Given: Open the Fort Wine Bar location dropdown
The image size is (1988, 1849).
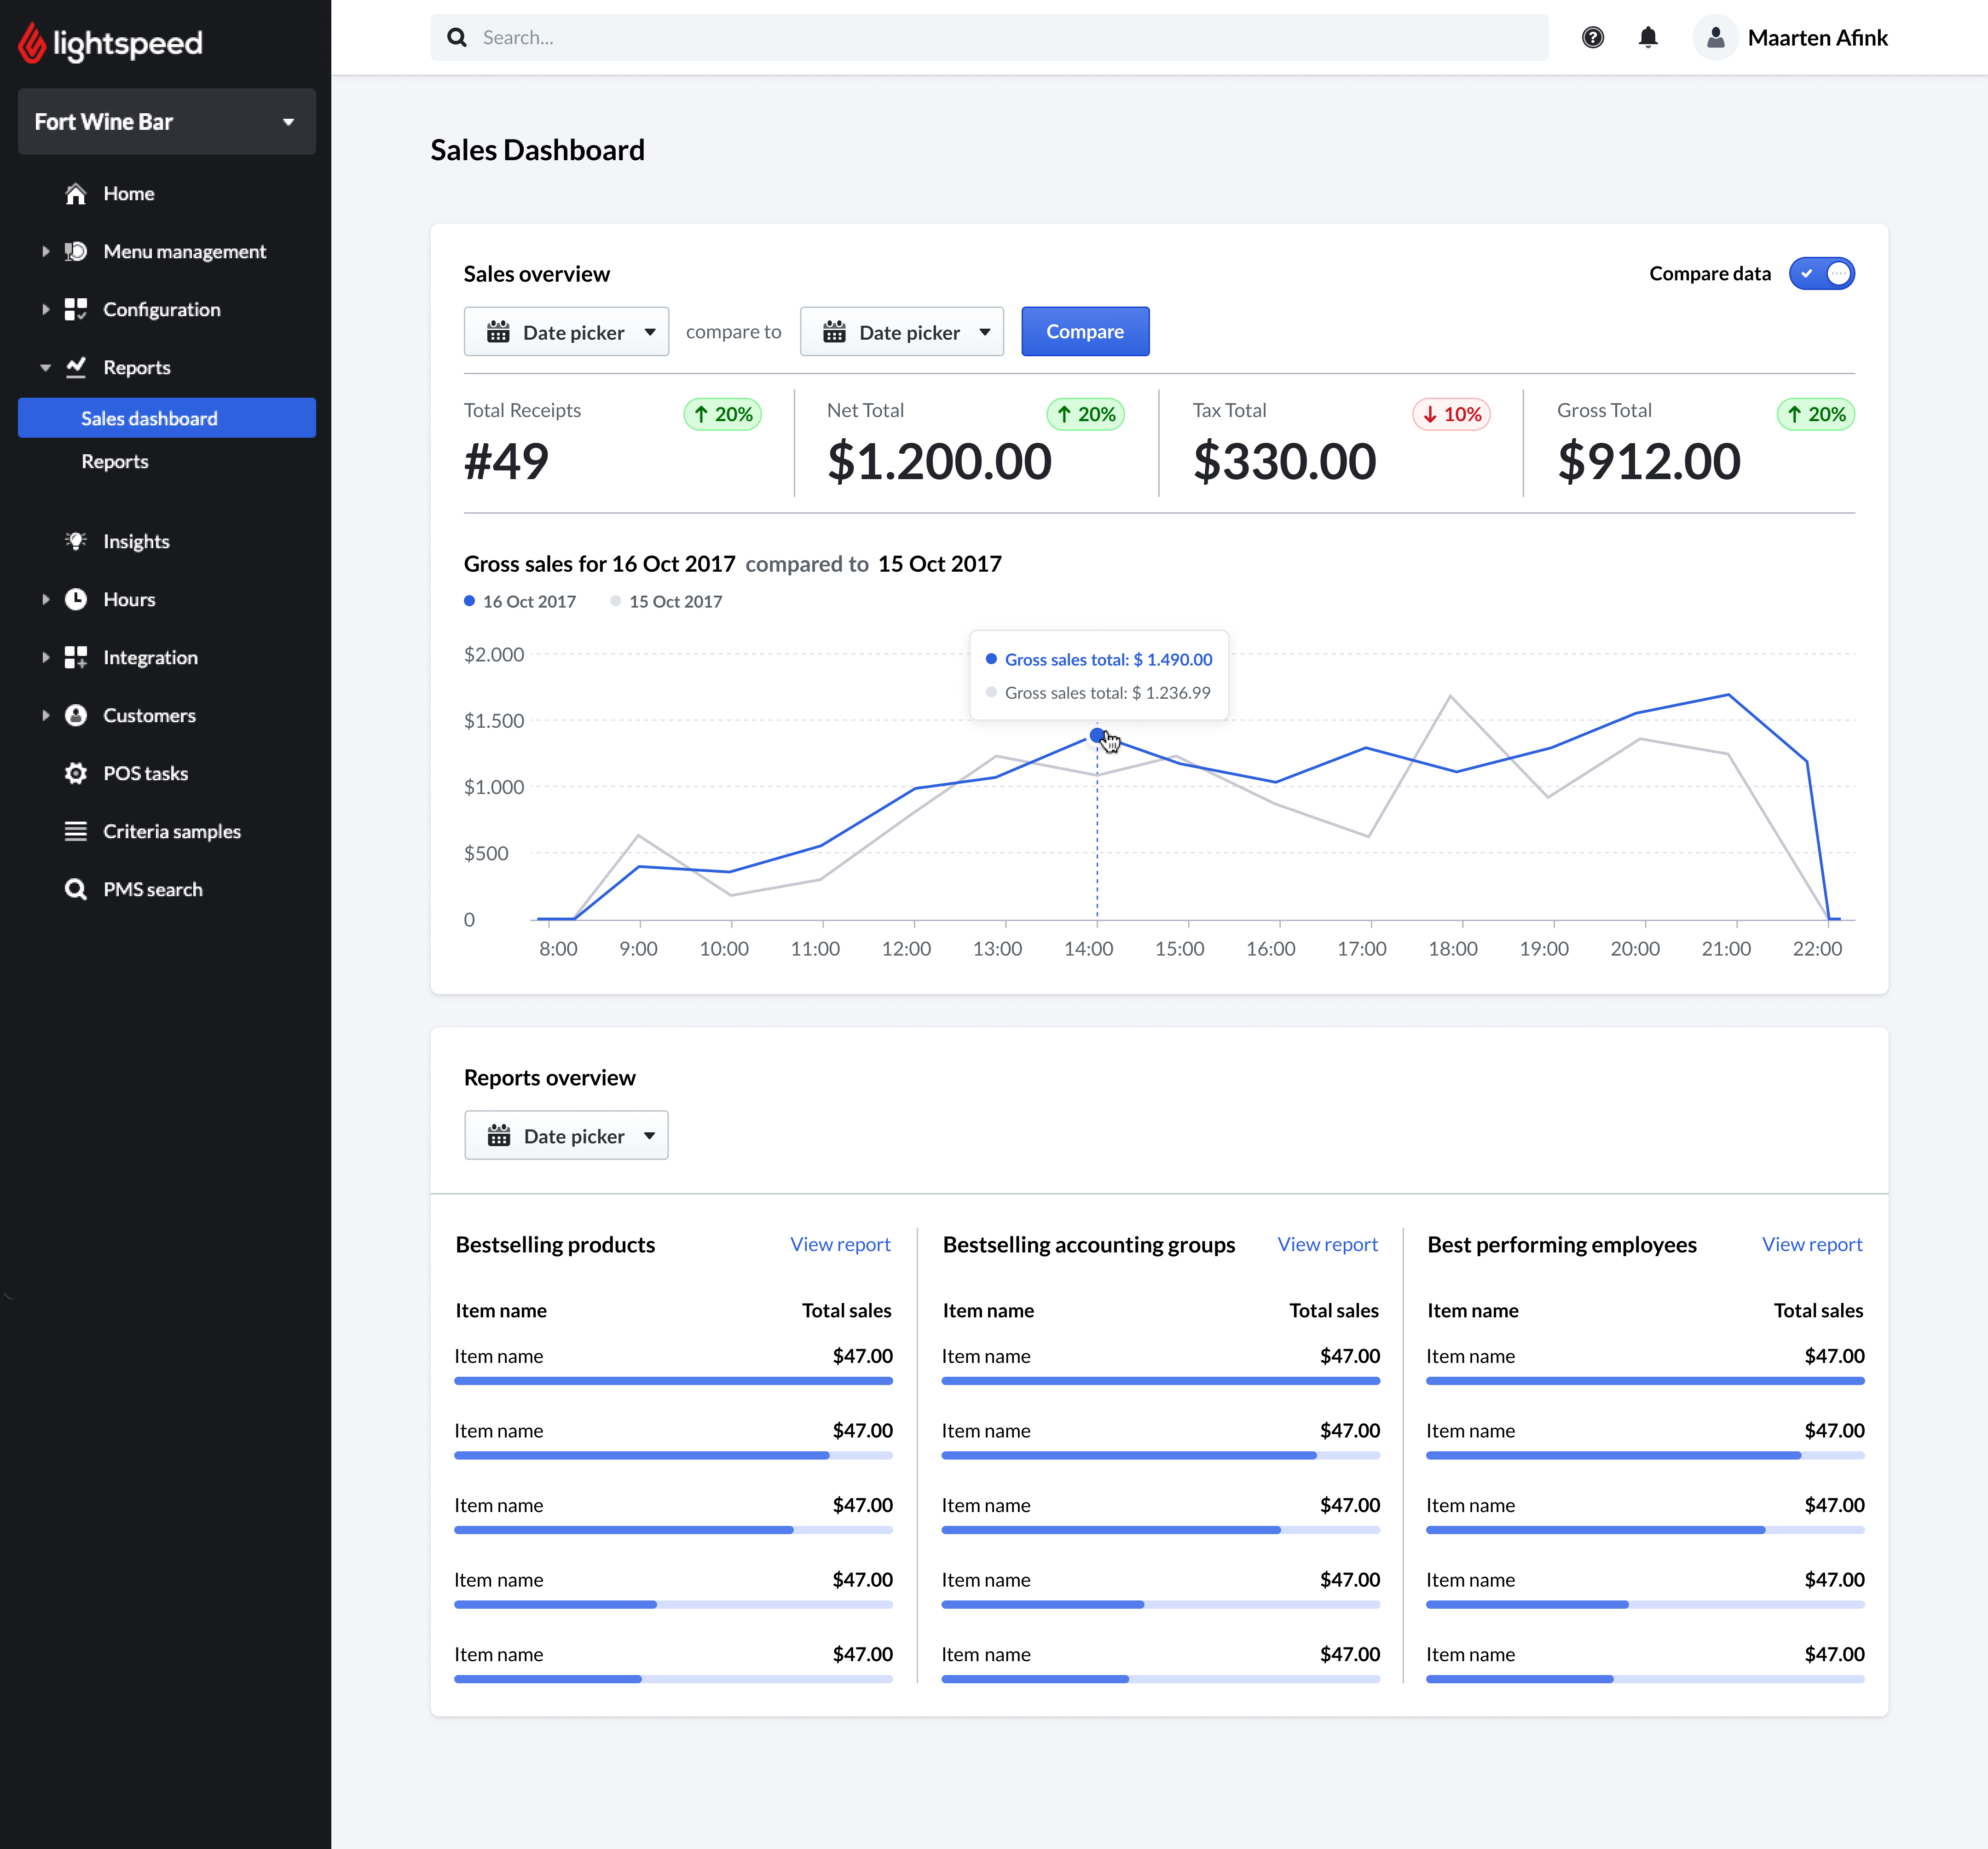Looking at the screenshot, I should click(x=166, y=122).
